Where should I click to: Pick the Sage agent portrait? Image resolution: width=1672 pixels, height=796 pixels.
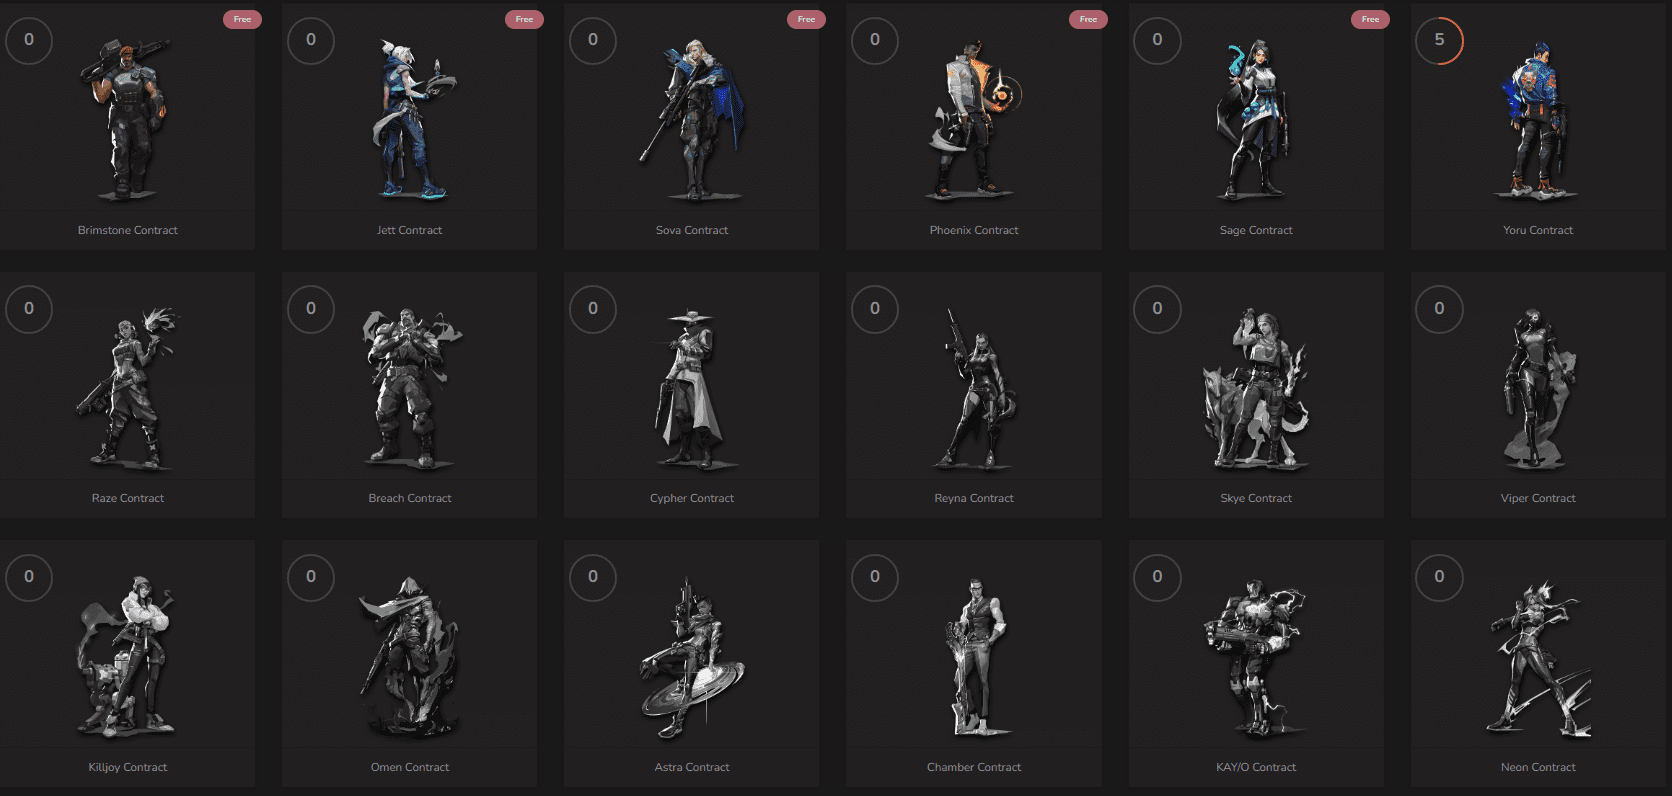pyautogui.click(x=1256, y=118)
